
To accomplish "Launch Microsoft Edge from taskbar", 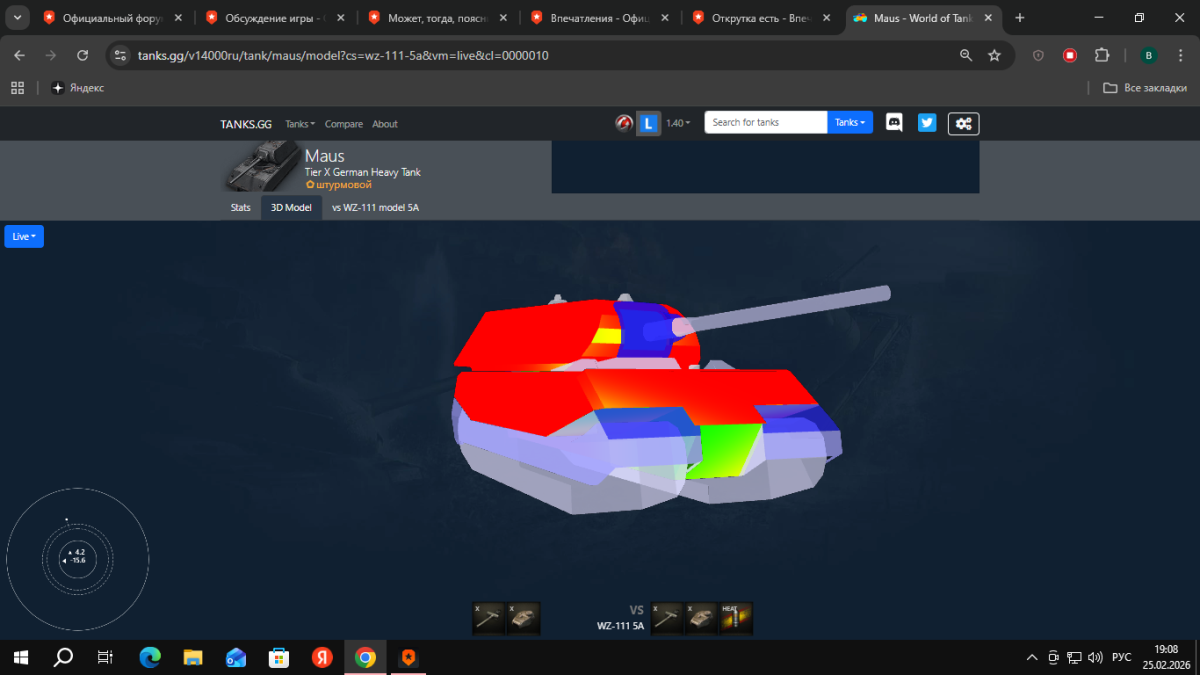I will click(x=150, y=657).
